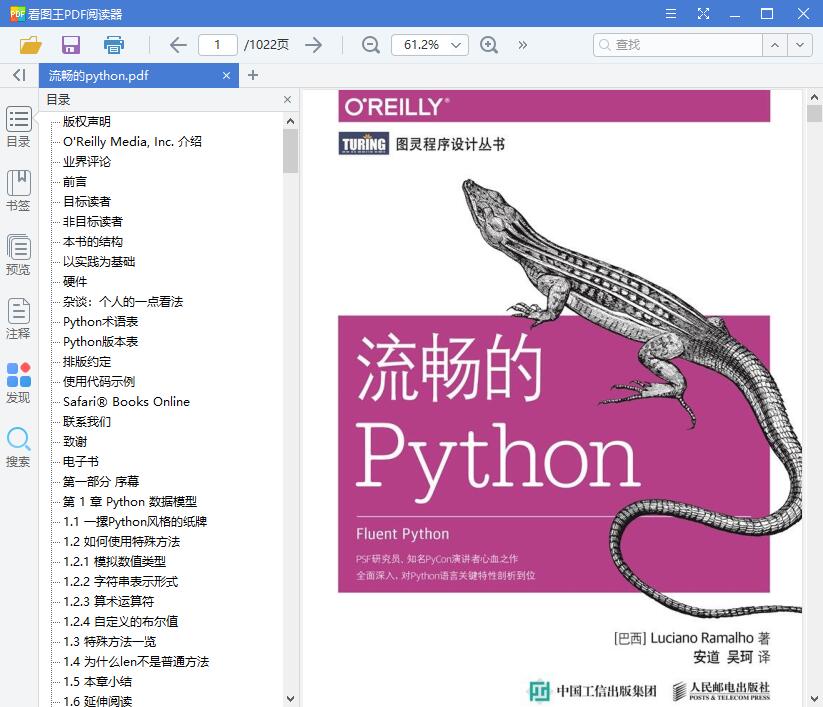Image resolution: width=823 pixels, height=707 pixels.
Task: Add a new tab with plus button
Action: 252,75
